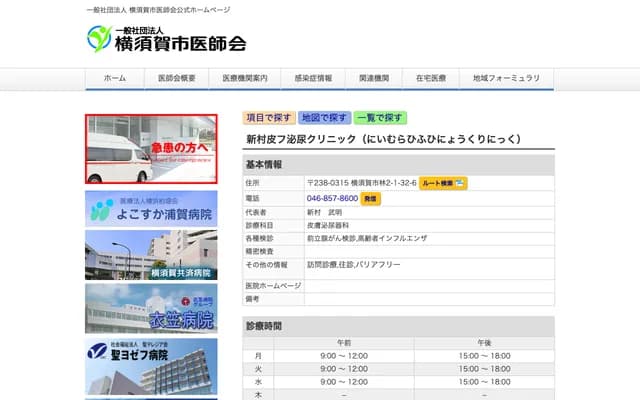Click the 横須賀共済病院 banner image
Image resolution: width=640 pixels, height=400 pixels.
tap(151, 255)
